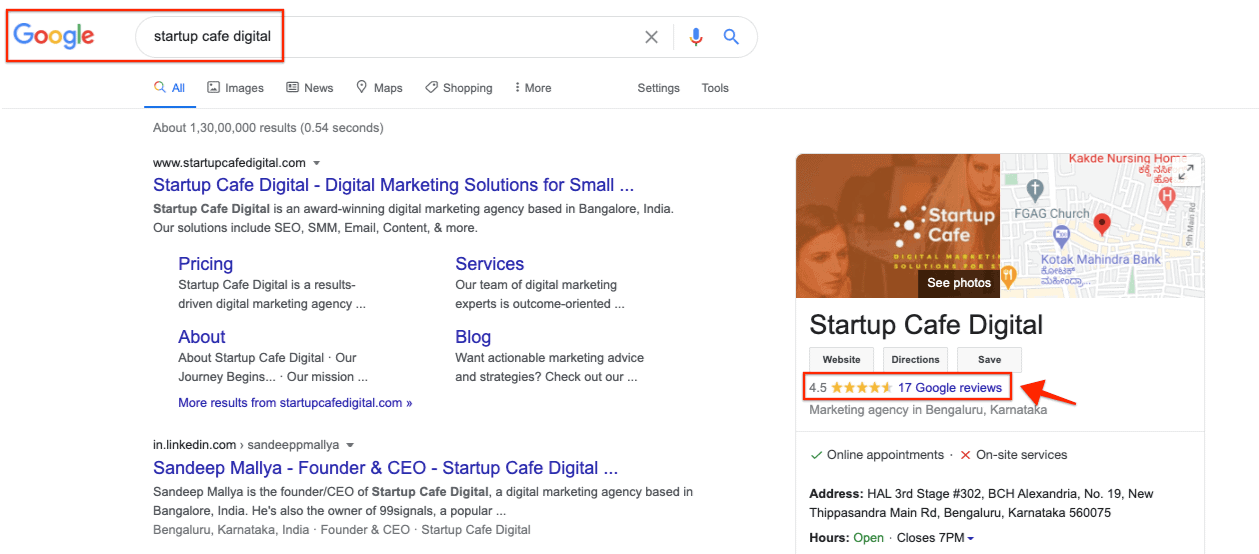Submit search with magnifier icon

(x=731, y=37)
